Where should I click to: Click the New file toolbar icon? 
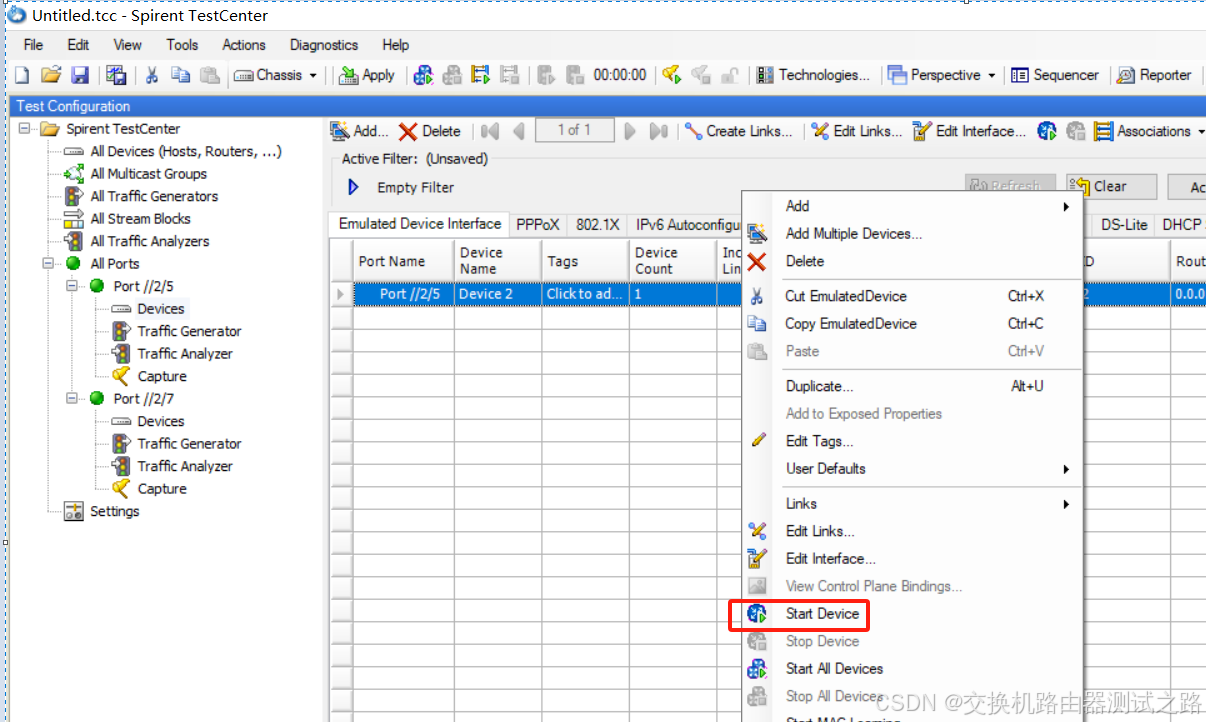pos(22,75)
